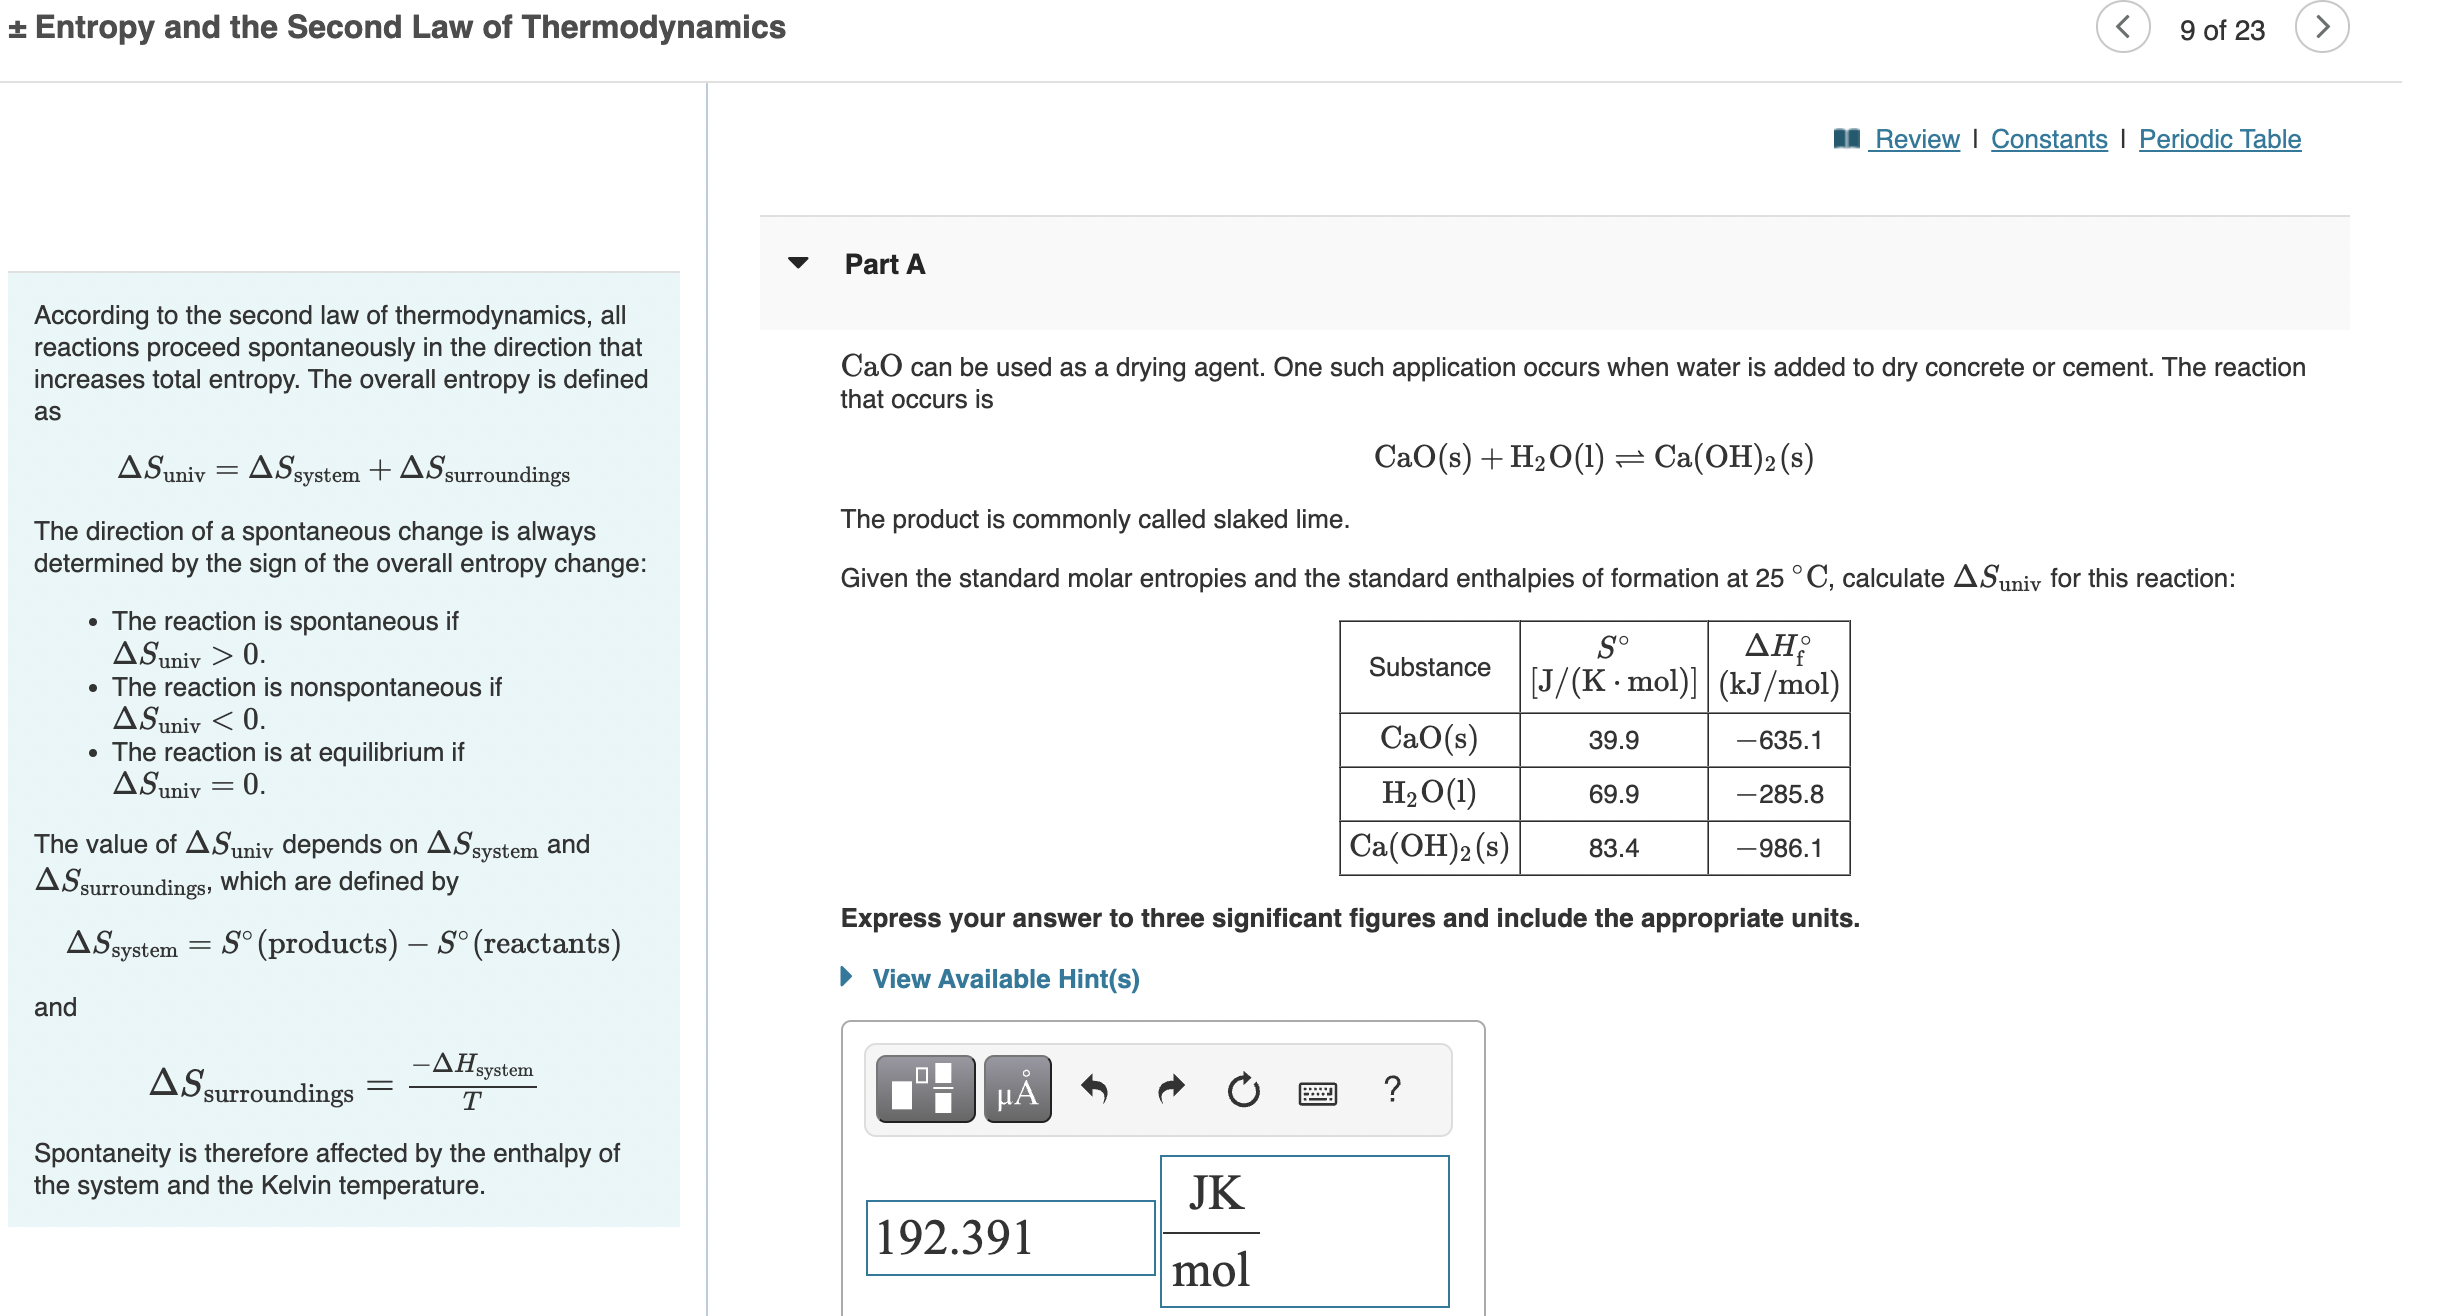The image size is (2448, 1316).
Task: Open the keyboard shortcuts icon
Action: (1318, 1091)
